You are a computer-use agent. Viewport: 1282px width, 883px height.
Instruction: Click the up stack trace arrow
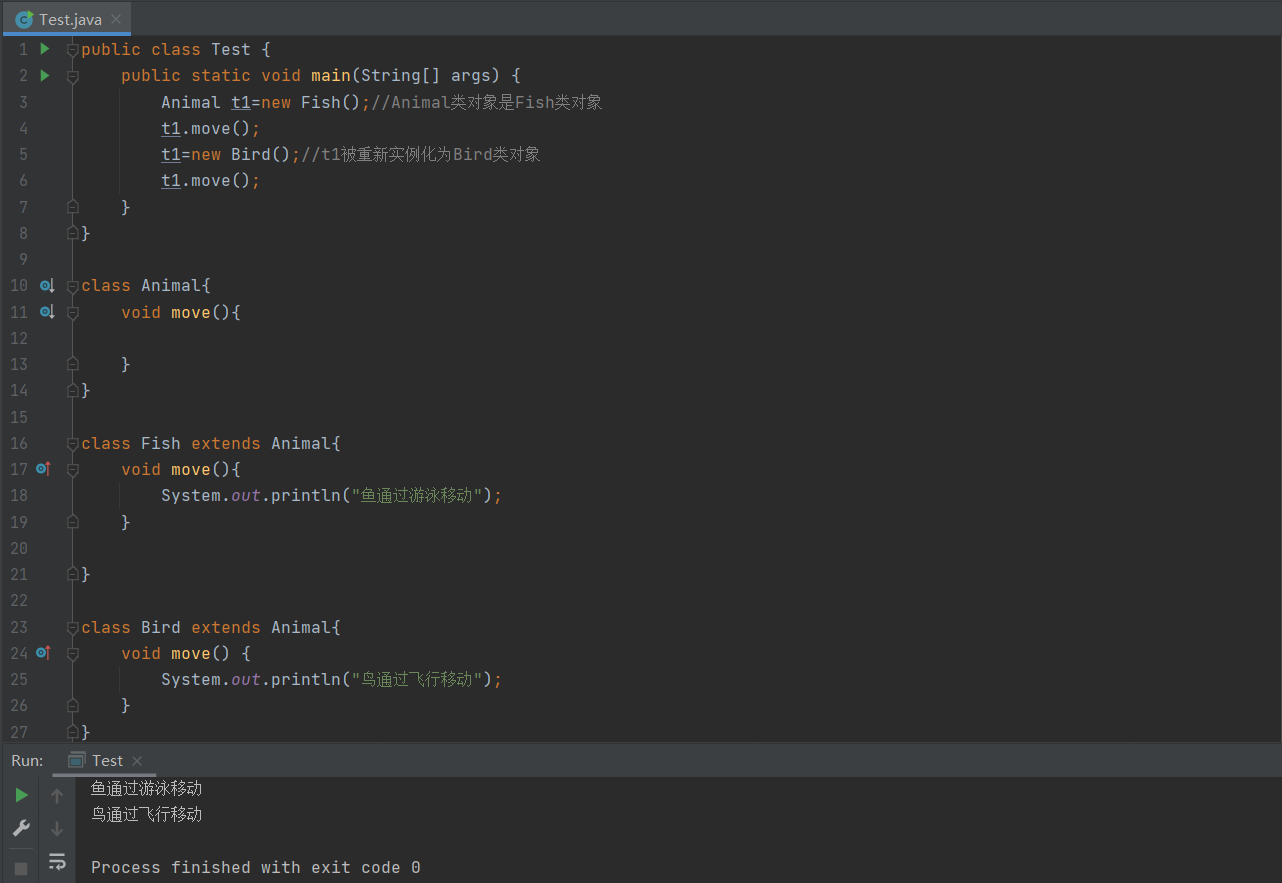coord(57,796)
